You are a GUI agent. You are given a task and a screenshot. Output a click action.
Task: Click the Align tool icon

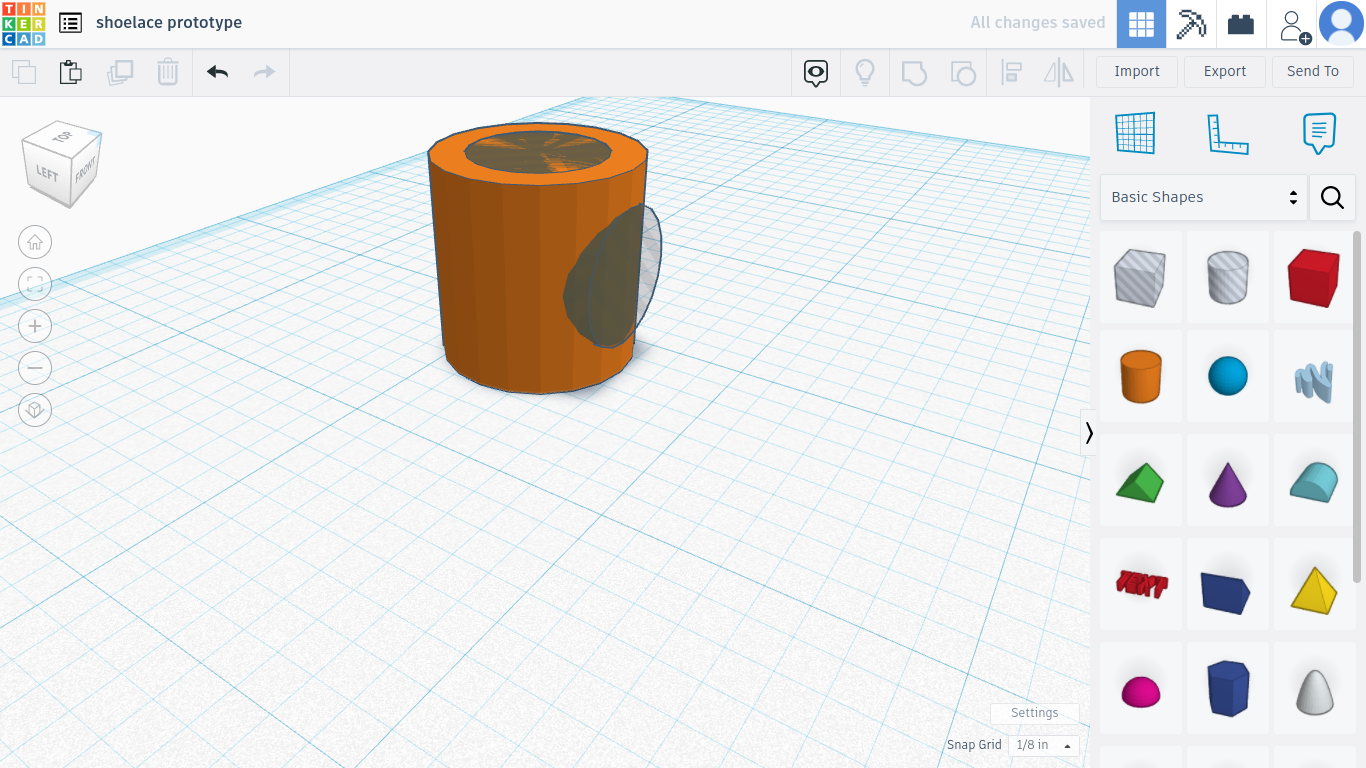coord(1011,72)
